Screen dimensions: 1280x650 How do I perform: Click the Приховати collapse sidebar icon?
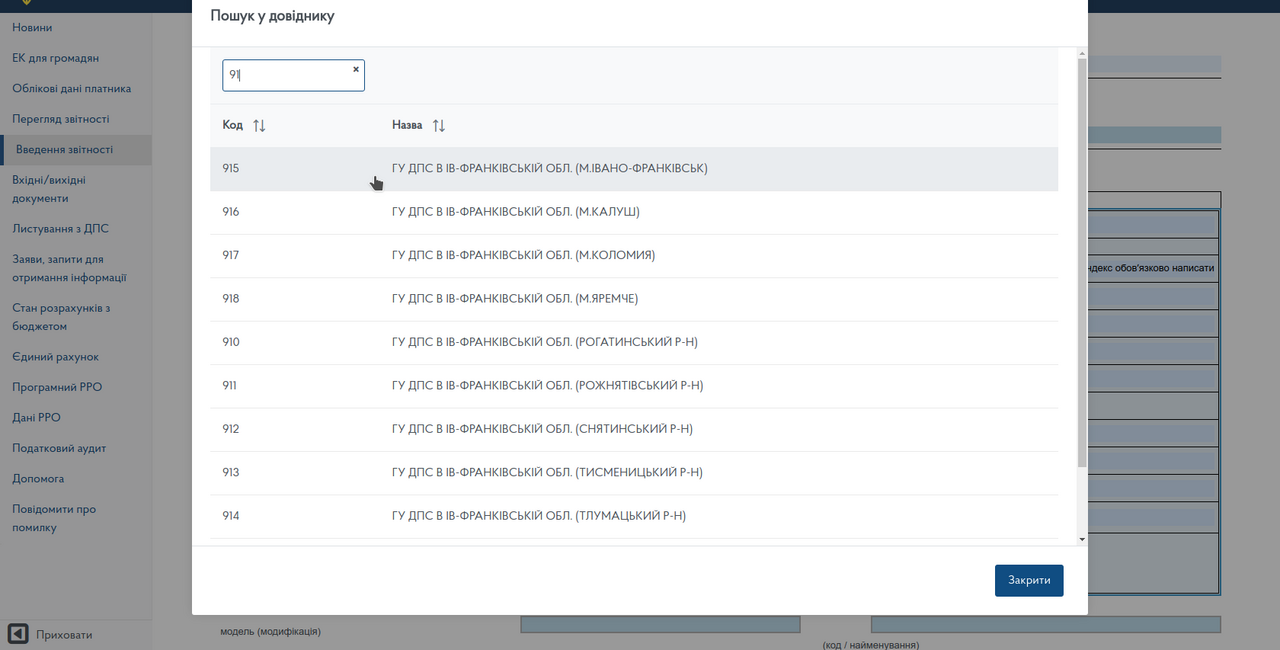[x=18, y=634]
